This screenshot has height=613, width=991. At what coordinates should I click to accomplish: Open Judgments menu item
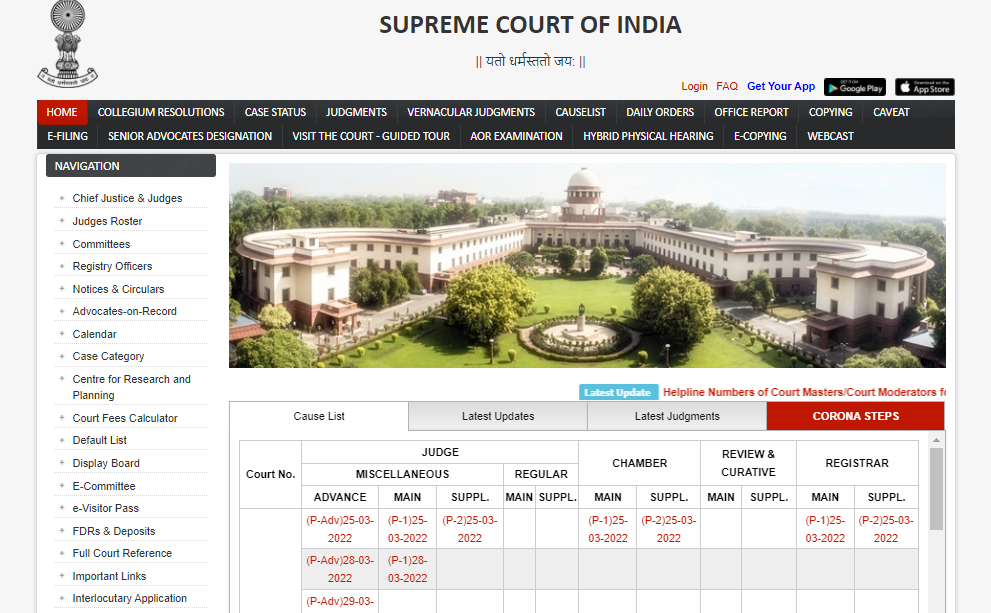coord(356,112)
